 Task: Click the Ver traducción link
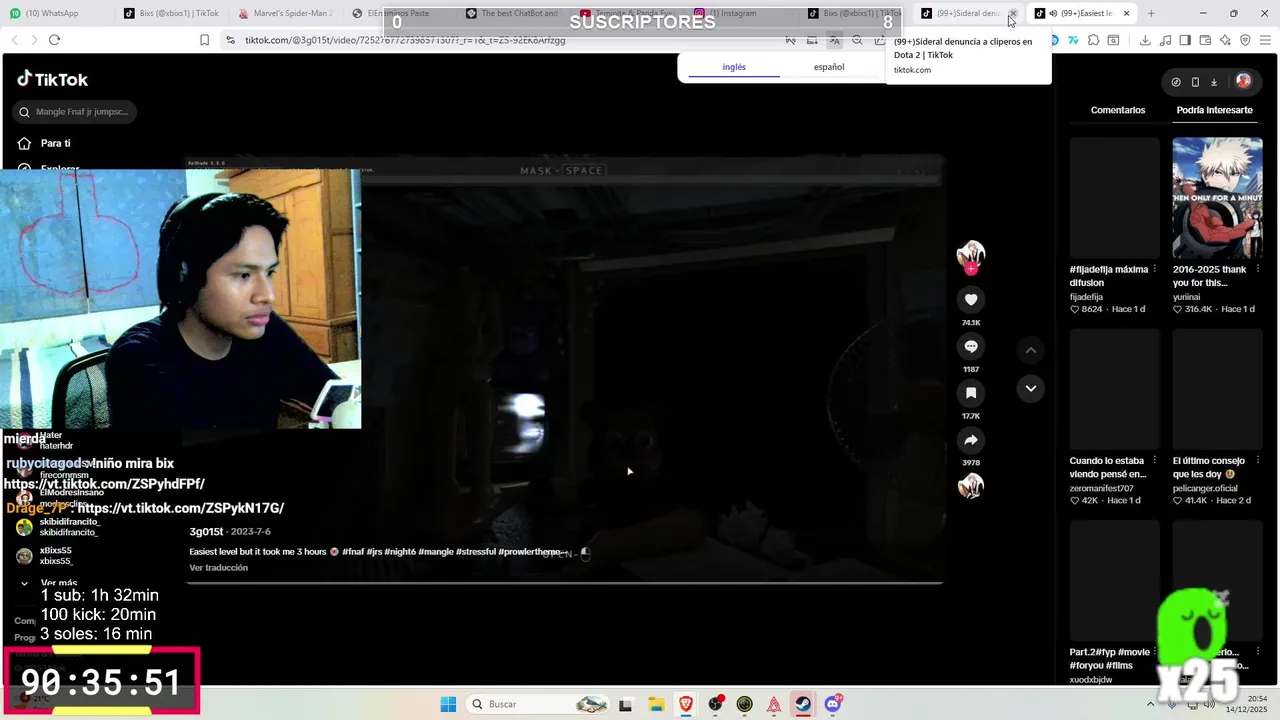[x=218, y=568]
